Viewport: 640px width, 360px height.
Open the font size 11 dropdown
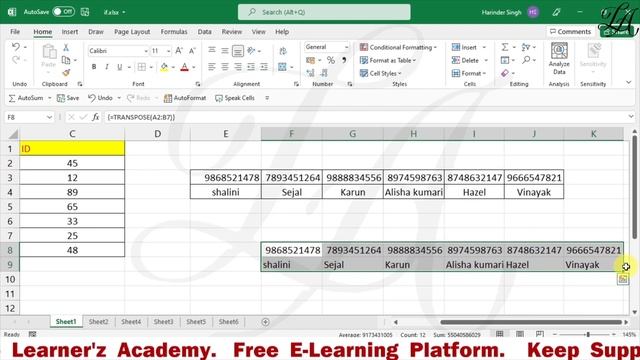click(x=168, y=51)
